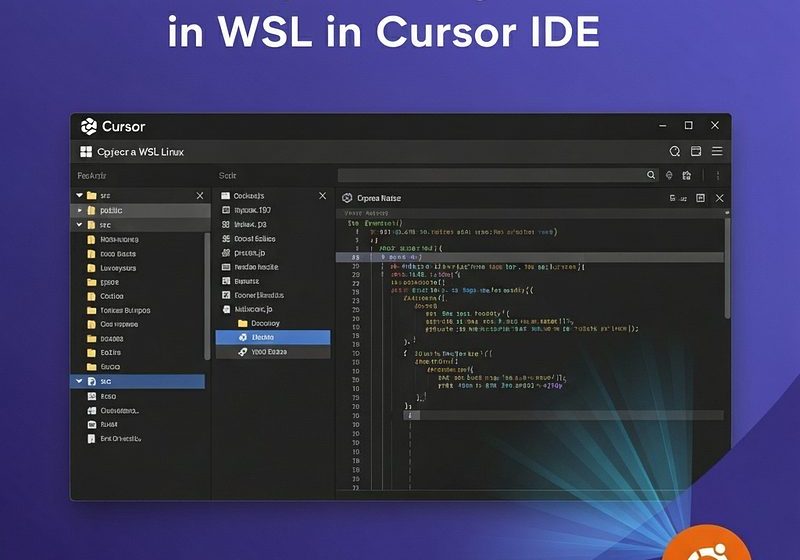The image size is (800, 560).
Task: Click the split editor icon in the editor tab bar
Action: 701,198
